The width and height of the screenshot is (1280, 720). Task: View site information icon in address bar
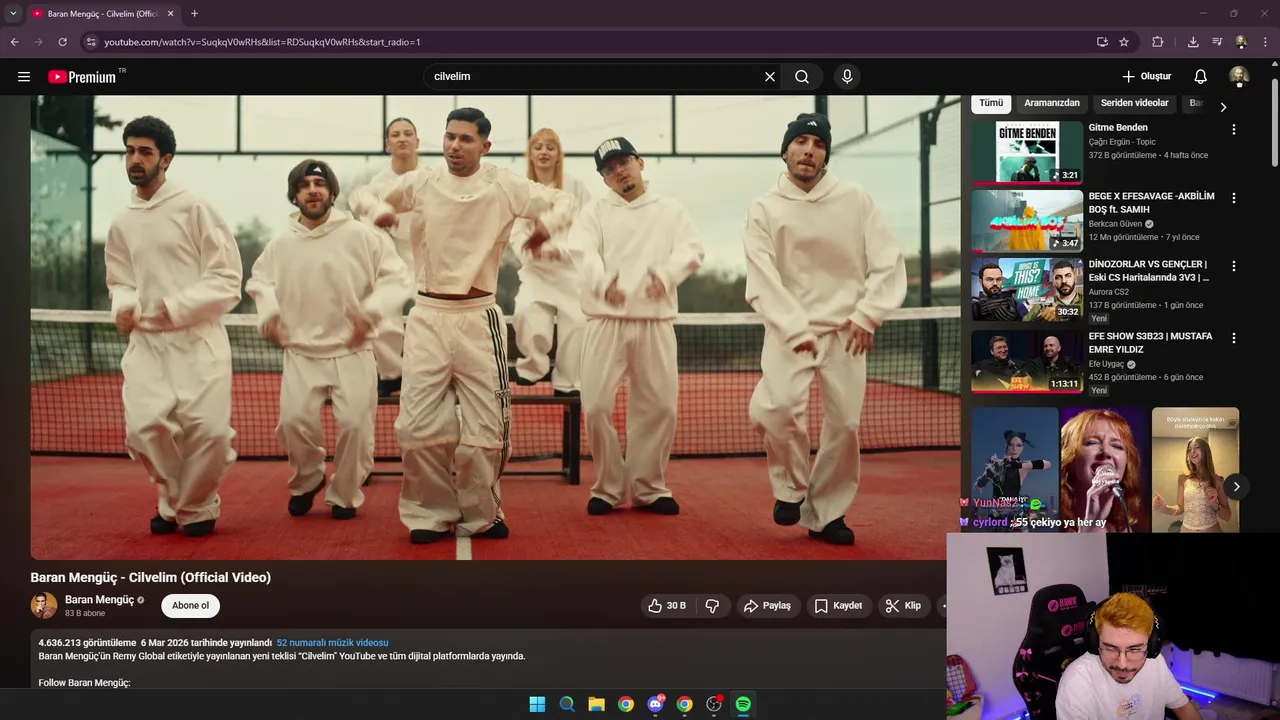click(x=91, y=42)
